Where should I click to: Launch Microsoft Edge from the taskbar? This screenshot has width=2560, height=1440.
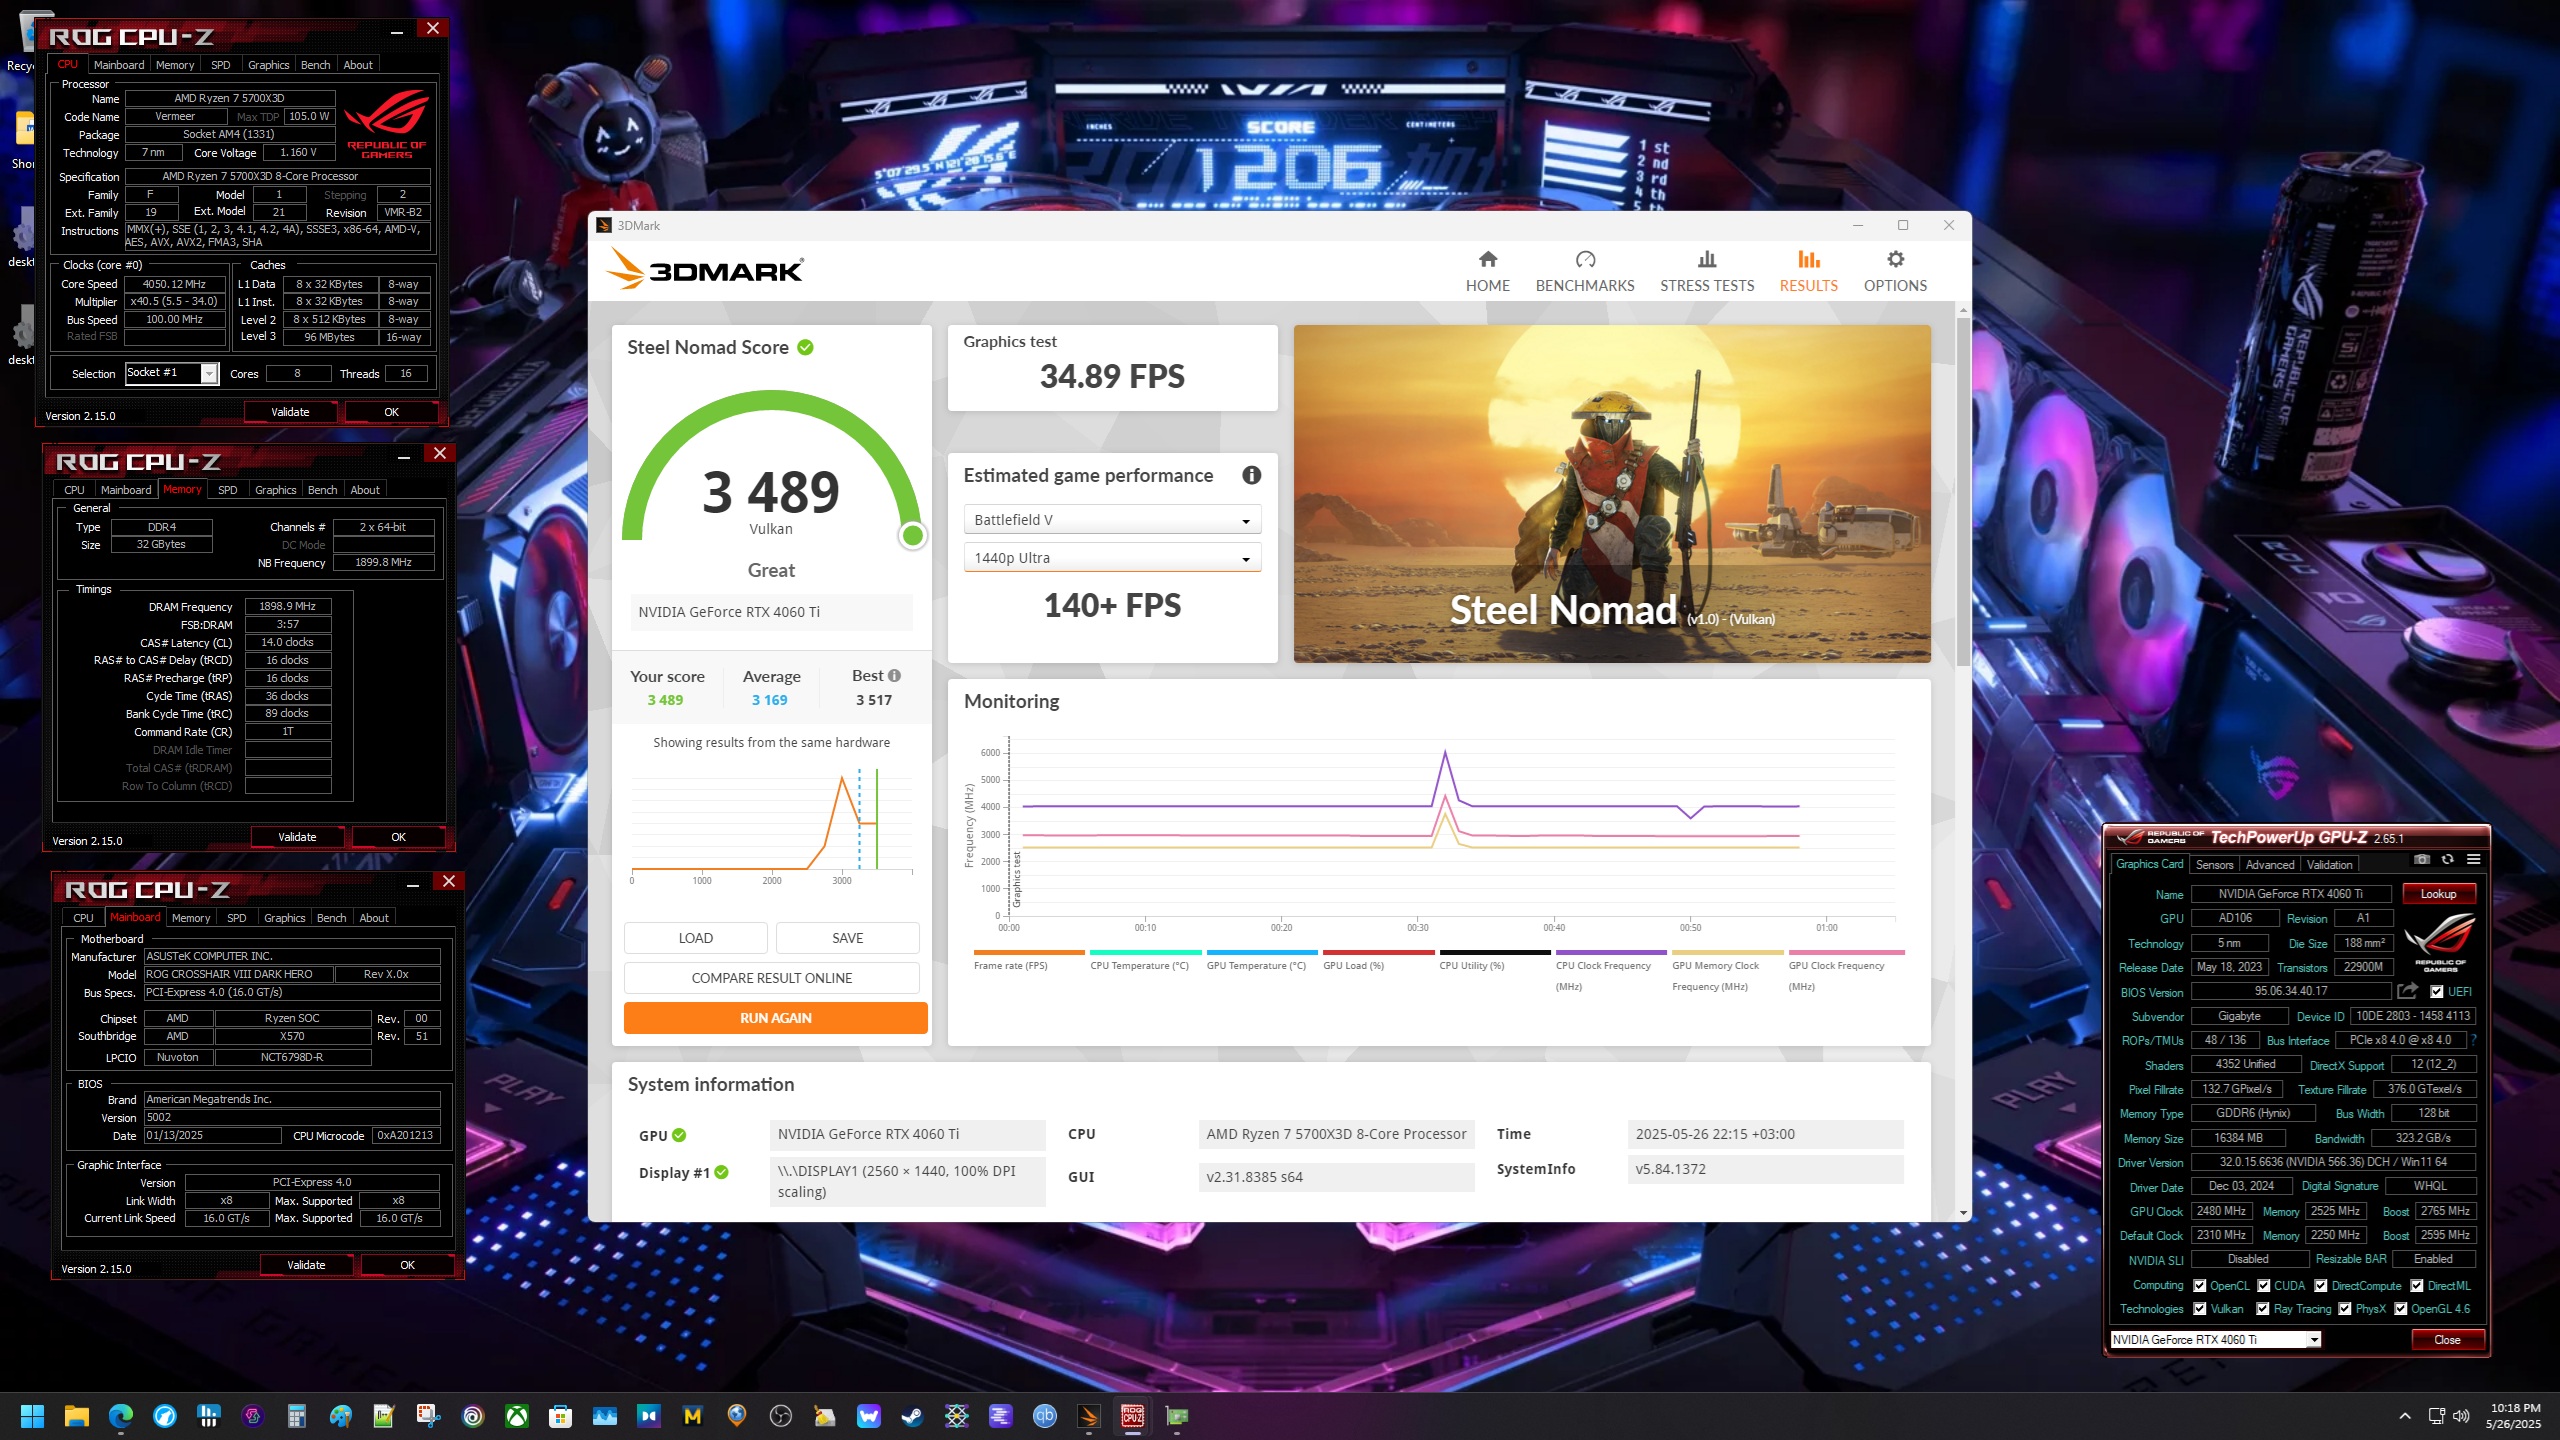coord(121,1416)
